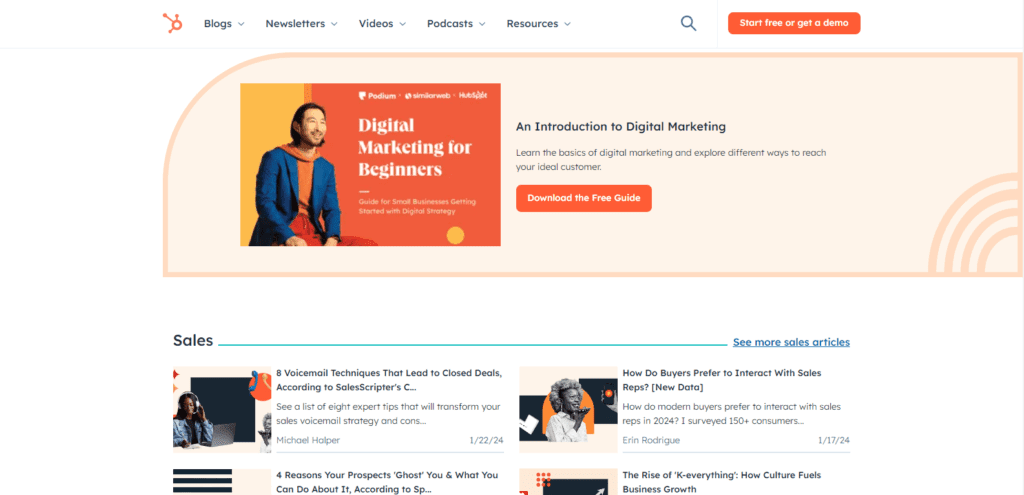Open The Rise of 'K-everything' article
Screen dimensions: 1024x495
[723, 482]
